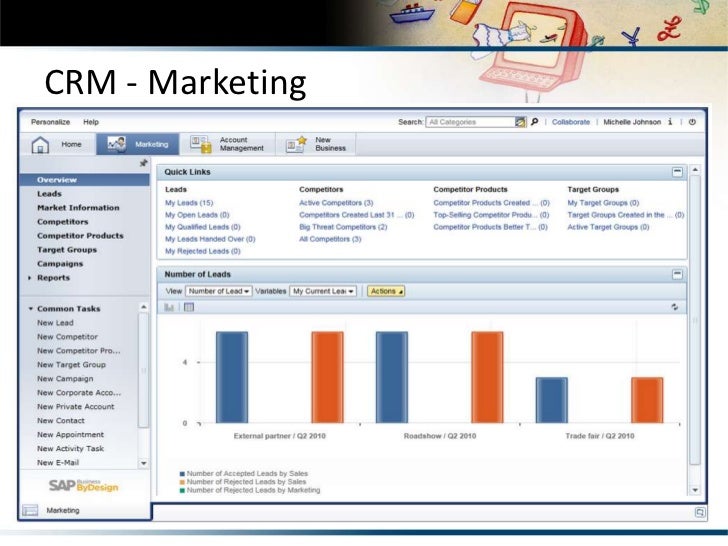728x546 pixels.
Task: Open the My Current Leads variables dropdown
Action: tap(323, 291)
